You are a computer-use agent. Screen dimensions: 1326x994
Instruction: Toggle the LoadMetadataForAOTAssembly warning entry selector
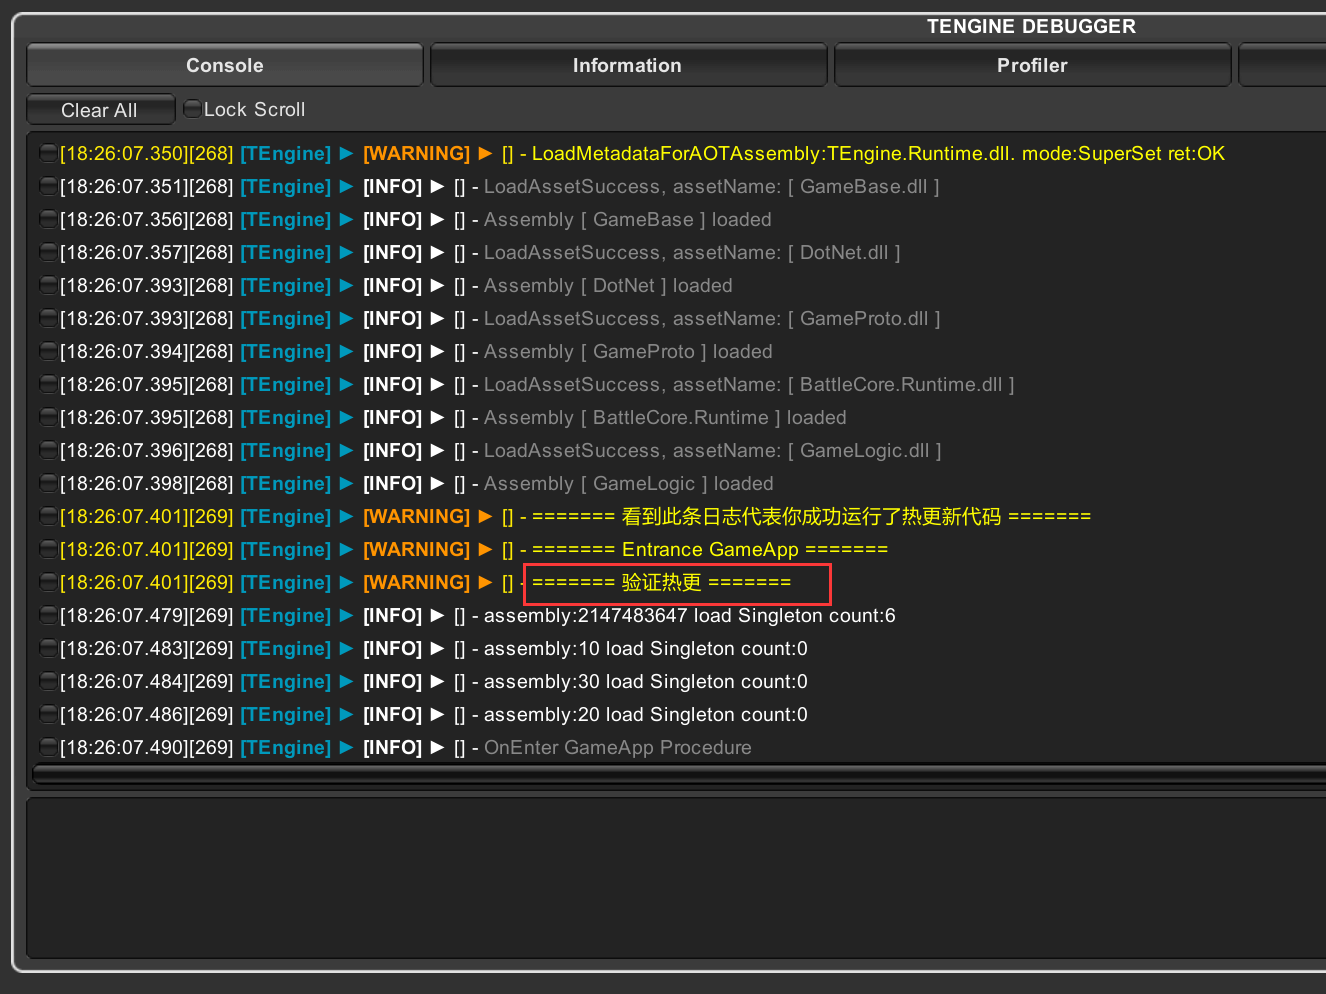click(x=48, y=153)
